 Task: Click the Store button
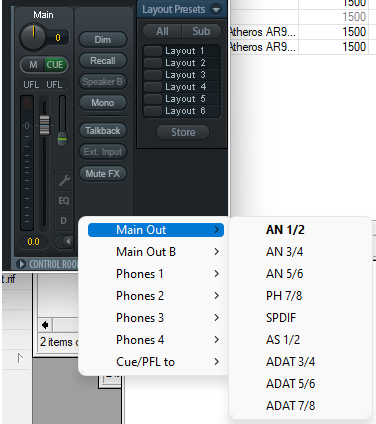point(183,132)
